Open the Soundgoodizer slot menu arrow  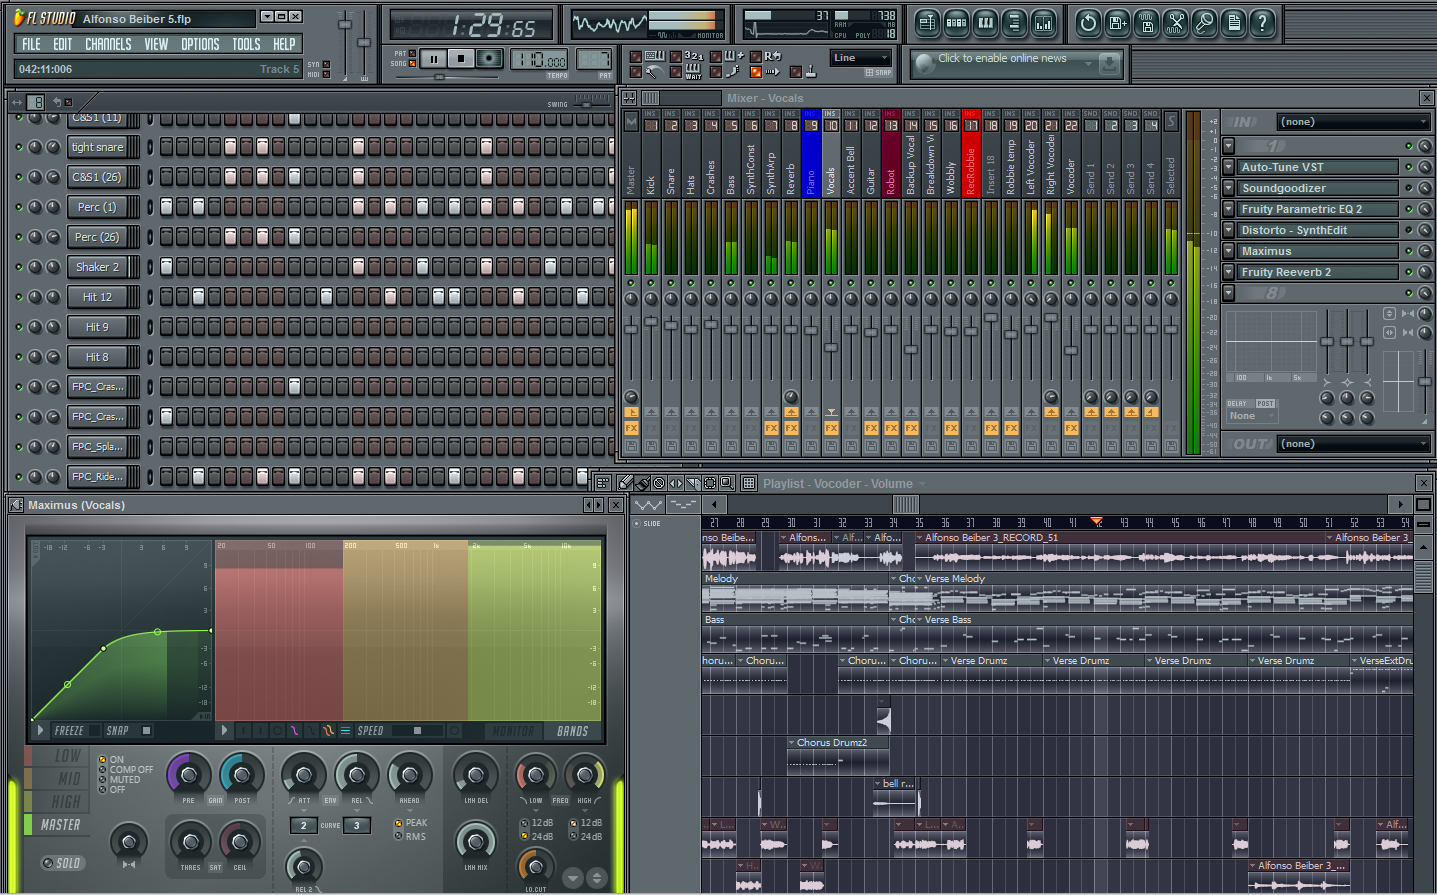click(1229, 188)
